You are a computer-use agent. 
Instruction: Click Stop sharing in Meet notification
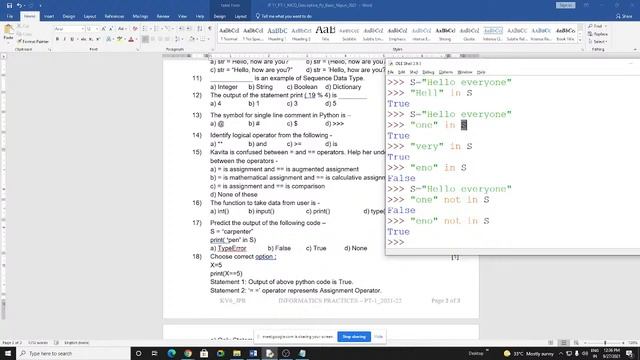pyautogui.click(x=354, y=337)
